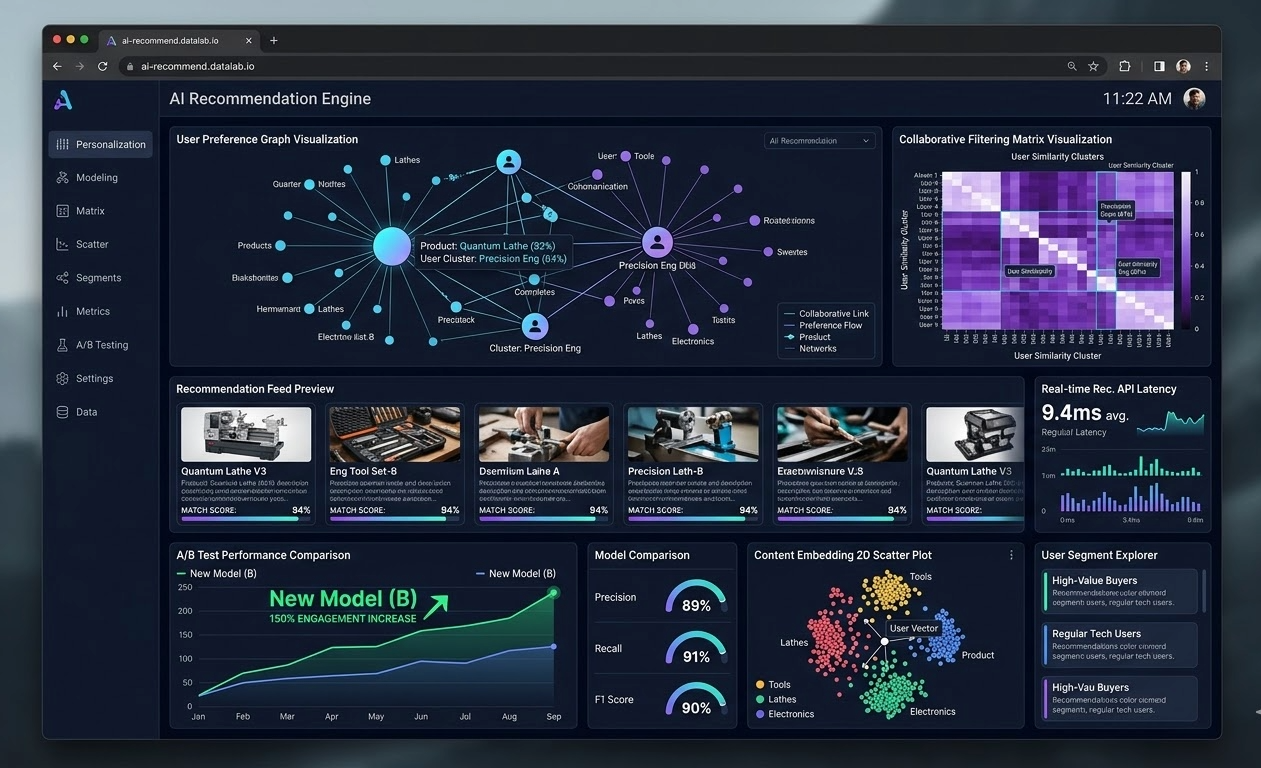1261x768 pixels.
Task: Expand the AI Recommendation dropdown
Action: pyautogui.click(x=820, y=141)
